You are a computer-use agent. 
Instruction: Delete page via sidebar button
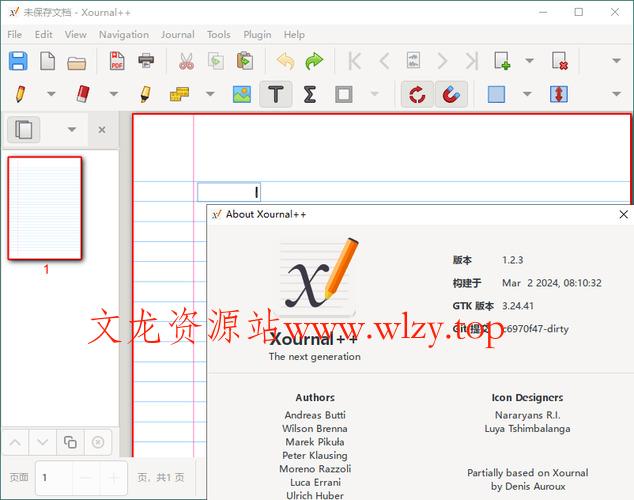(98, 442)
